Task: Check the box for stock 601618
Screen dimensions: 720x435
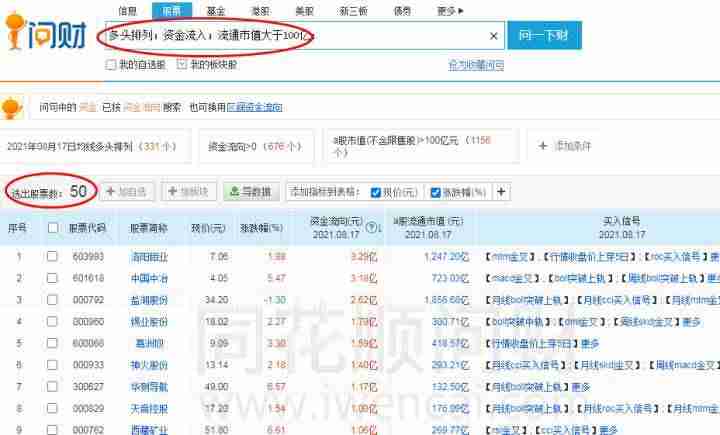Action: point(52,278)
